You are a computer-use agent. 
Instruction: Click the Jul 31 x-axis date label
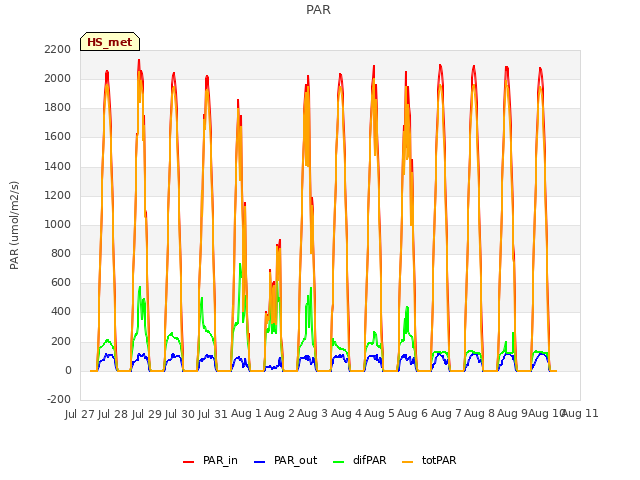coord(213,414)
